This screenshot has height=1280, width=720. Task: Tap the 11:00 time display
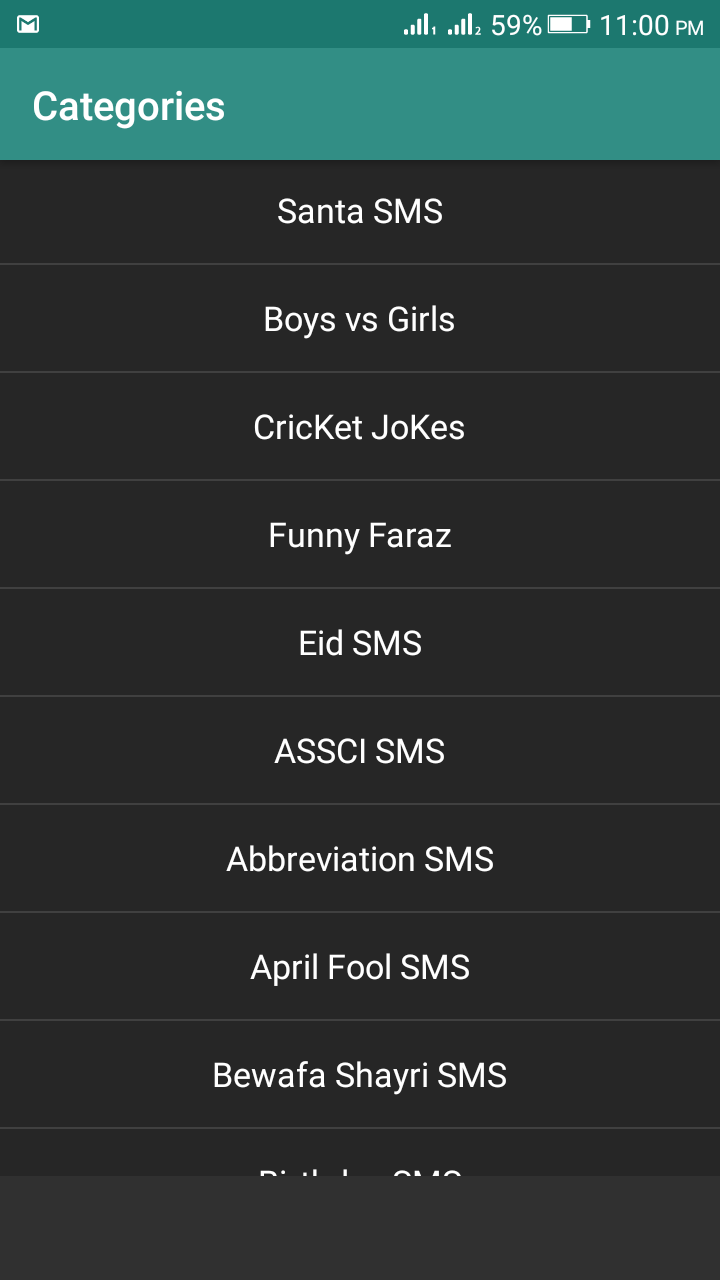coord(634,25)
